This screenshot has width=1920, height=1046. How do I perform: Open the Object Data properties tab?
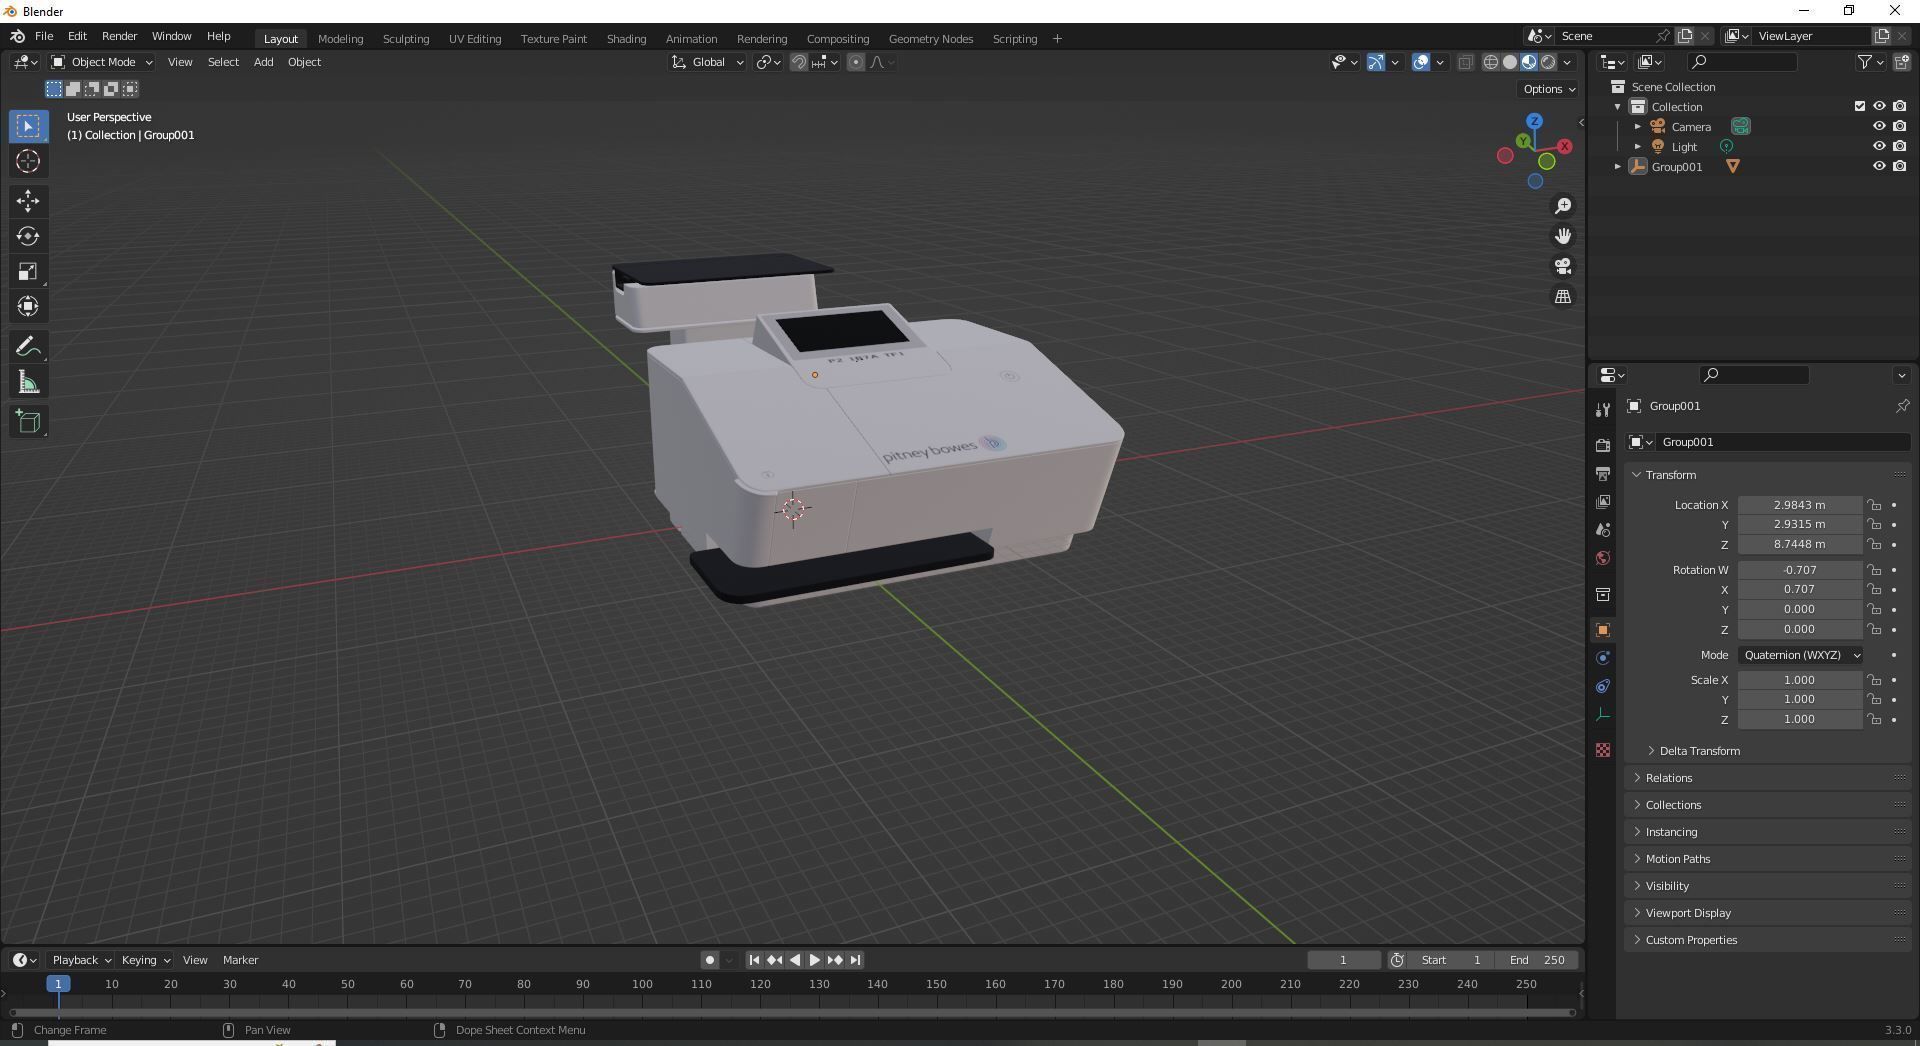(x=1603, y=714)
